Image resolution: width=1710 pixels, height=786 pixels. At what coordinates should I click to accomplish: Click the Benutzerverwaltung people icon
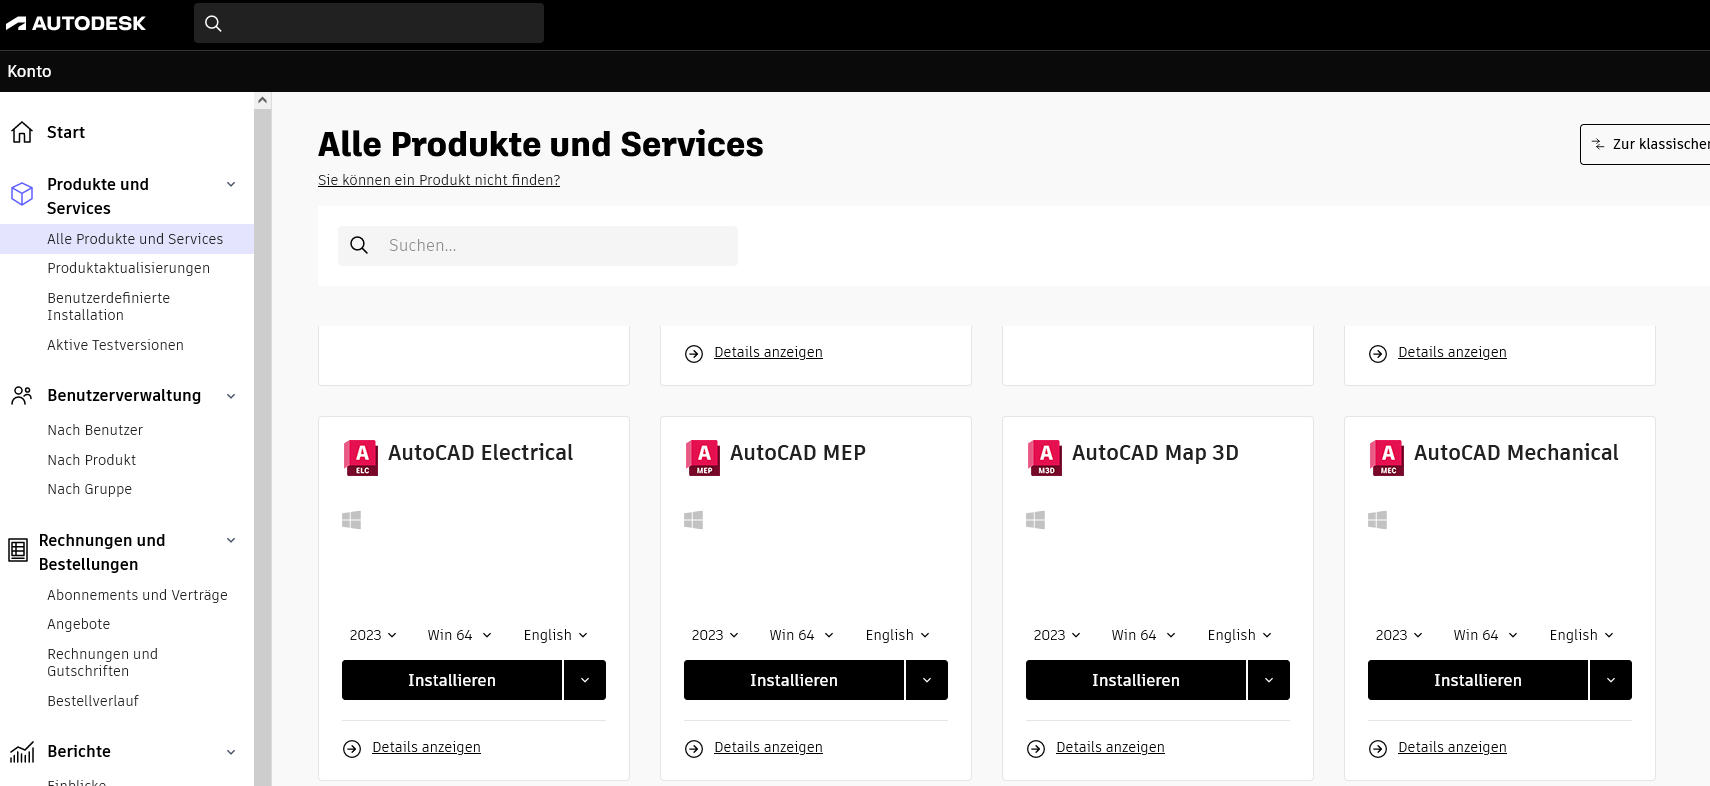click(x=22, y=395)
